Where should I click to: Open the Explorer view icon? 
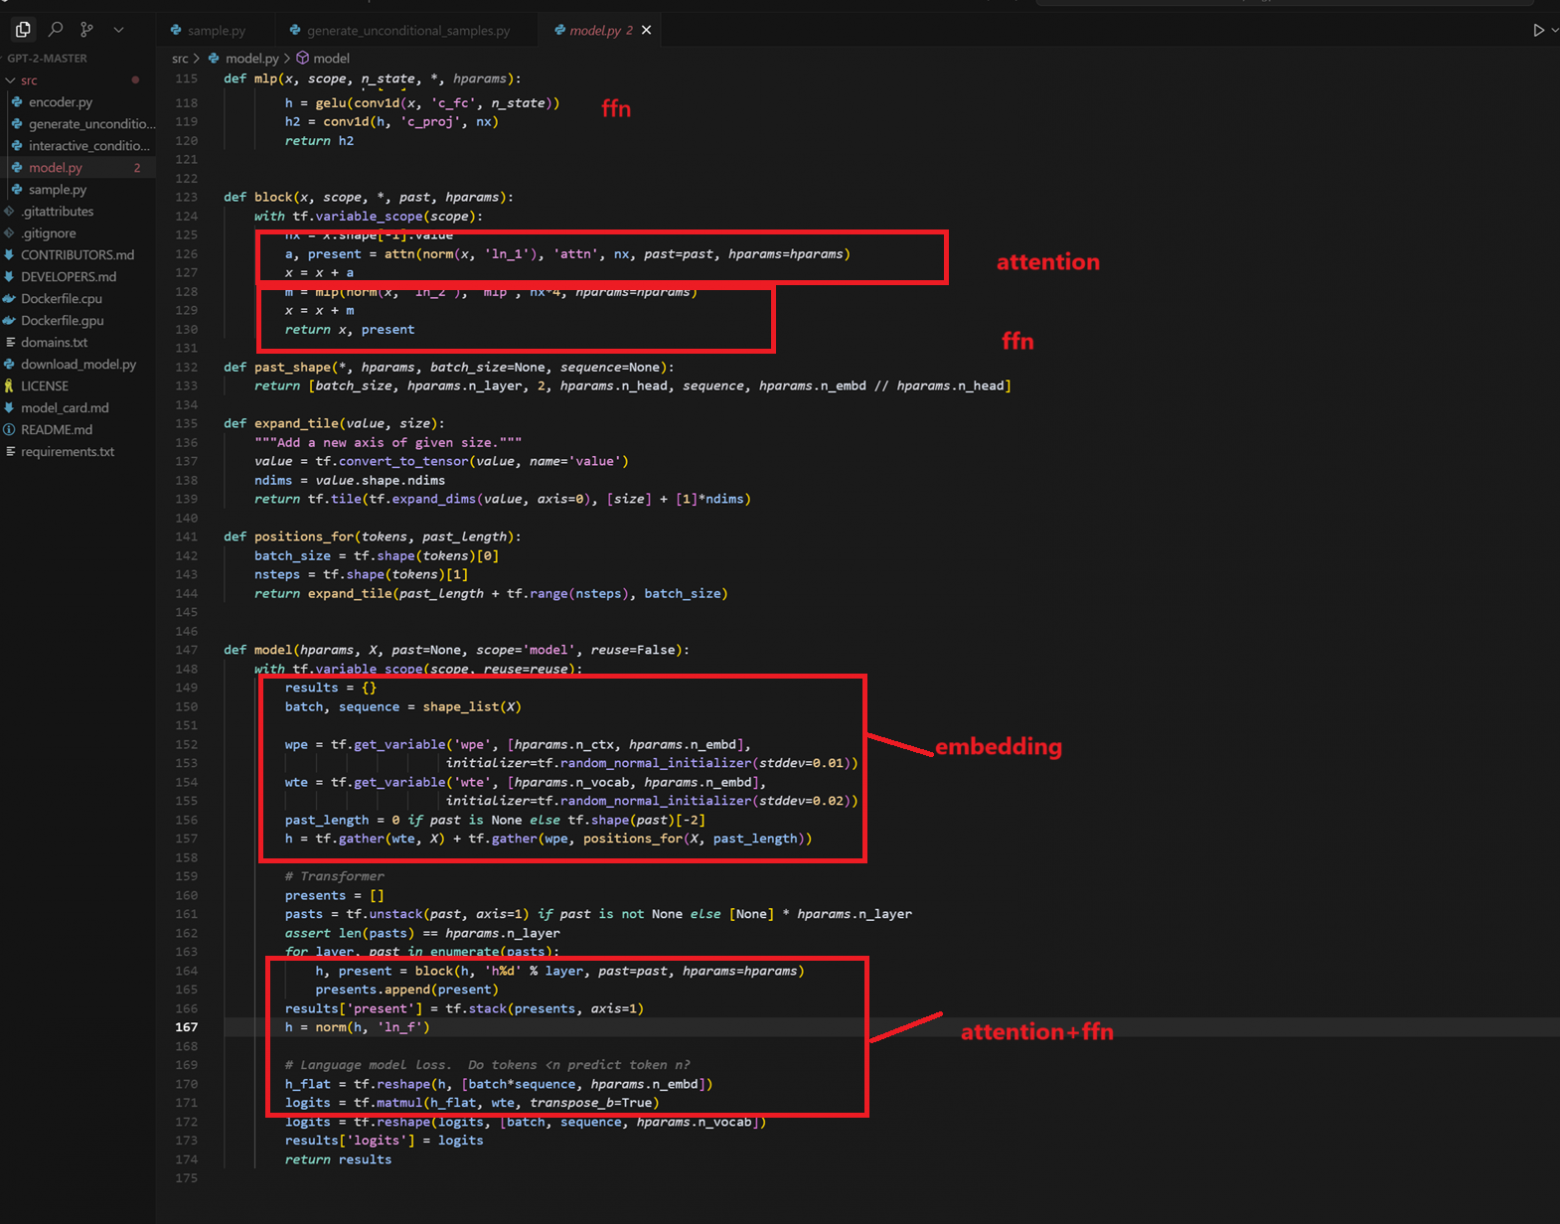click(23, 30)
